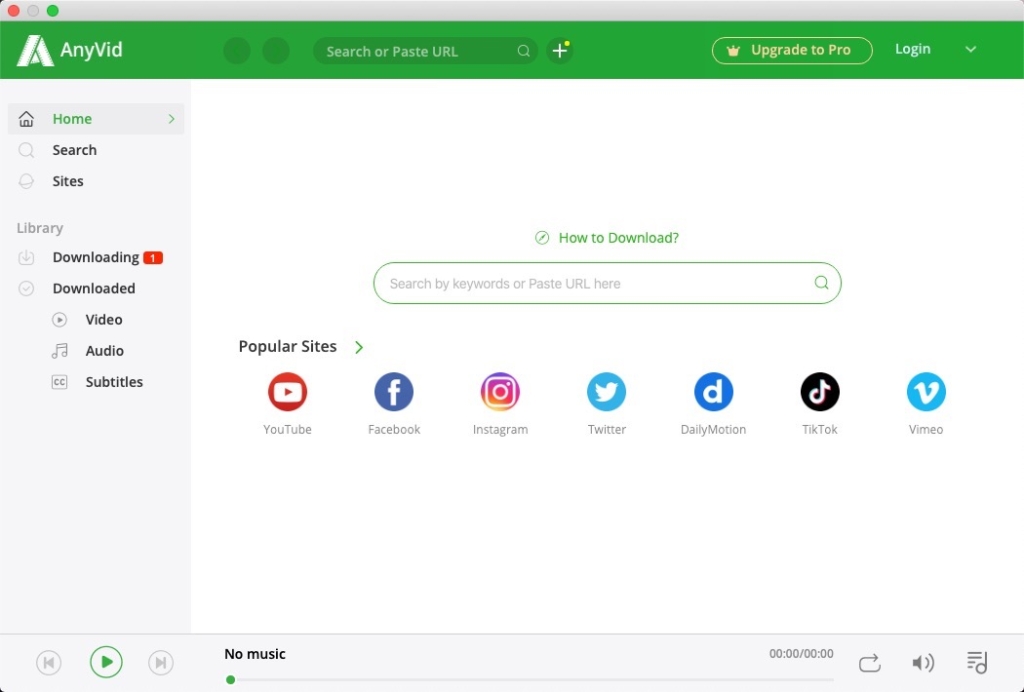Open the Downloaded library section
Screen dimensions: 1024x692
coord(96,289)
